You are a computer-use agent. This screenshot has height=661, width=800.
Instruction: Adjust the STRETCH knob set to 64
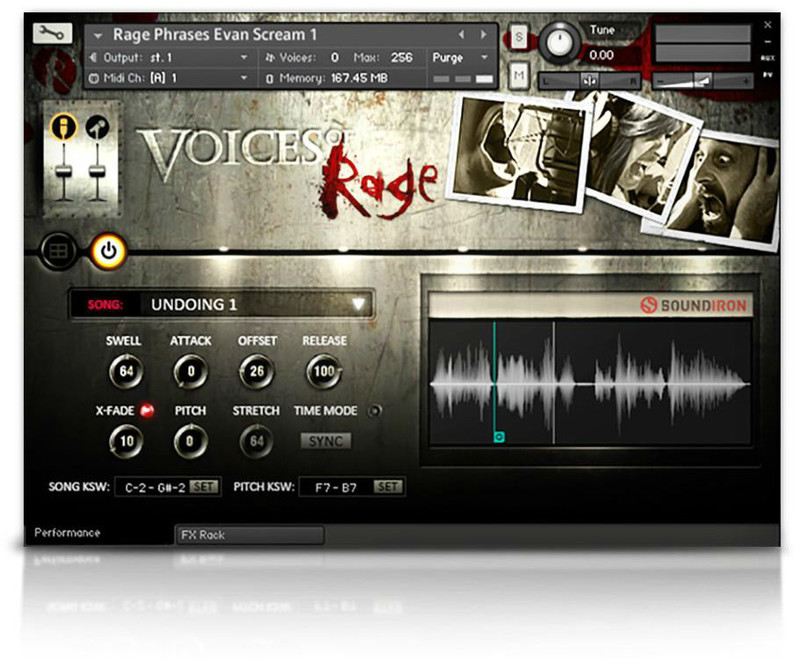256,441
